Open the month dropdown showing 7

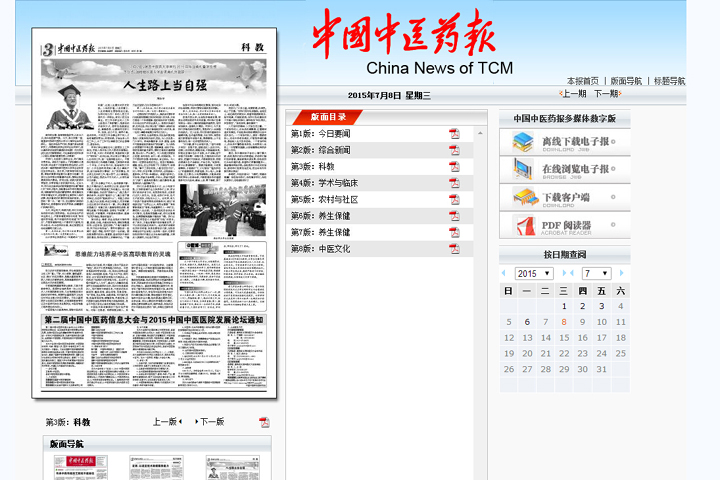click(x=596, y=273)
